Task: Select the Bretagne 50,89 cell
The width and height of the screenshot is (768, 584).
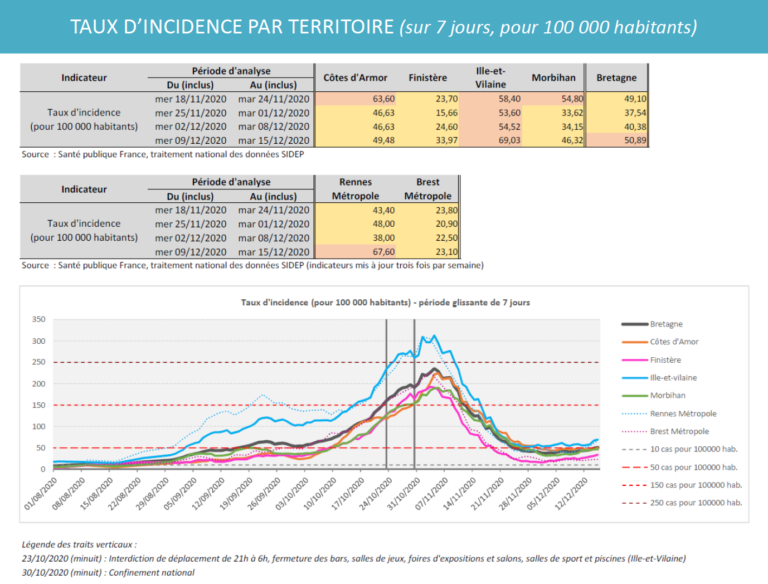Action: click(x=617, y=141)
